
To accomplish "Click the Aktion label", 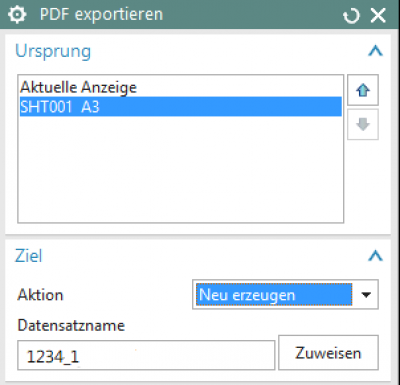I will pos(40,295).
